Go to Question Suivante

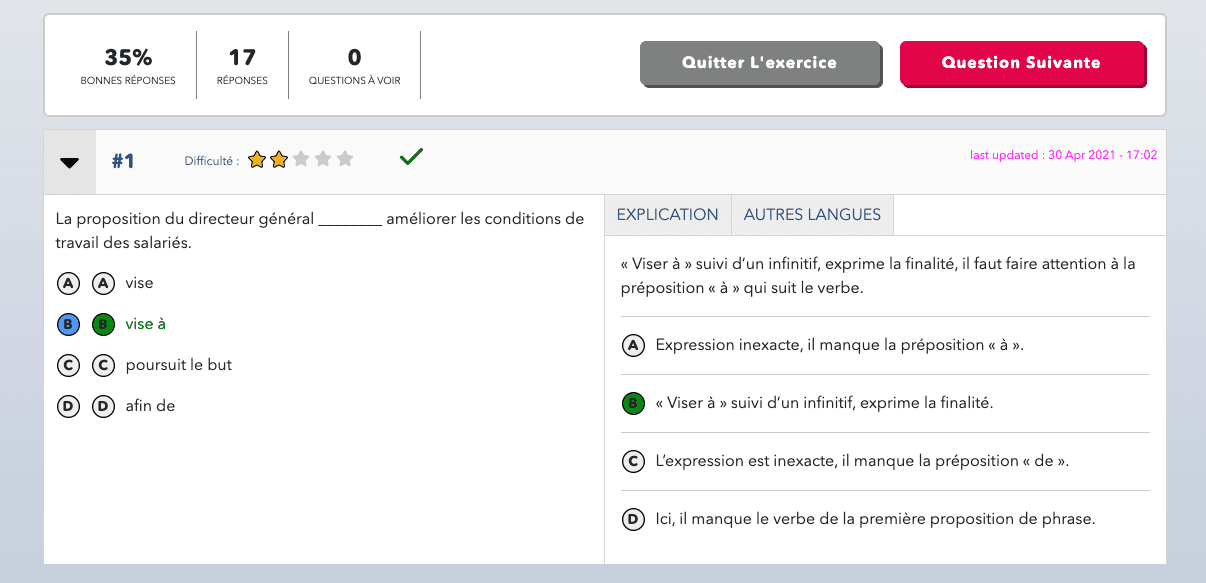pos(1021,63)
